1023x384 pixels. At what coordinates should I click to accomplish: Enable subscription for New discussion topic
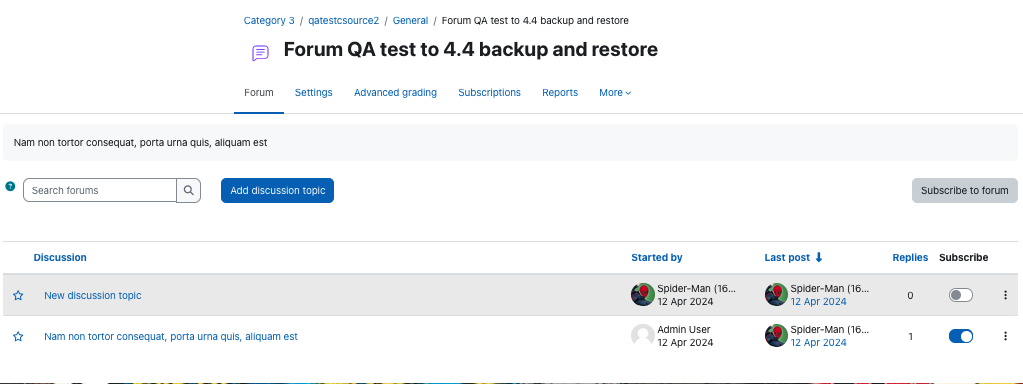[x=960, y=295]
